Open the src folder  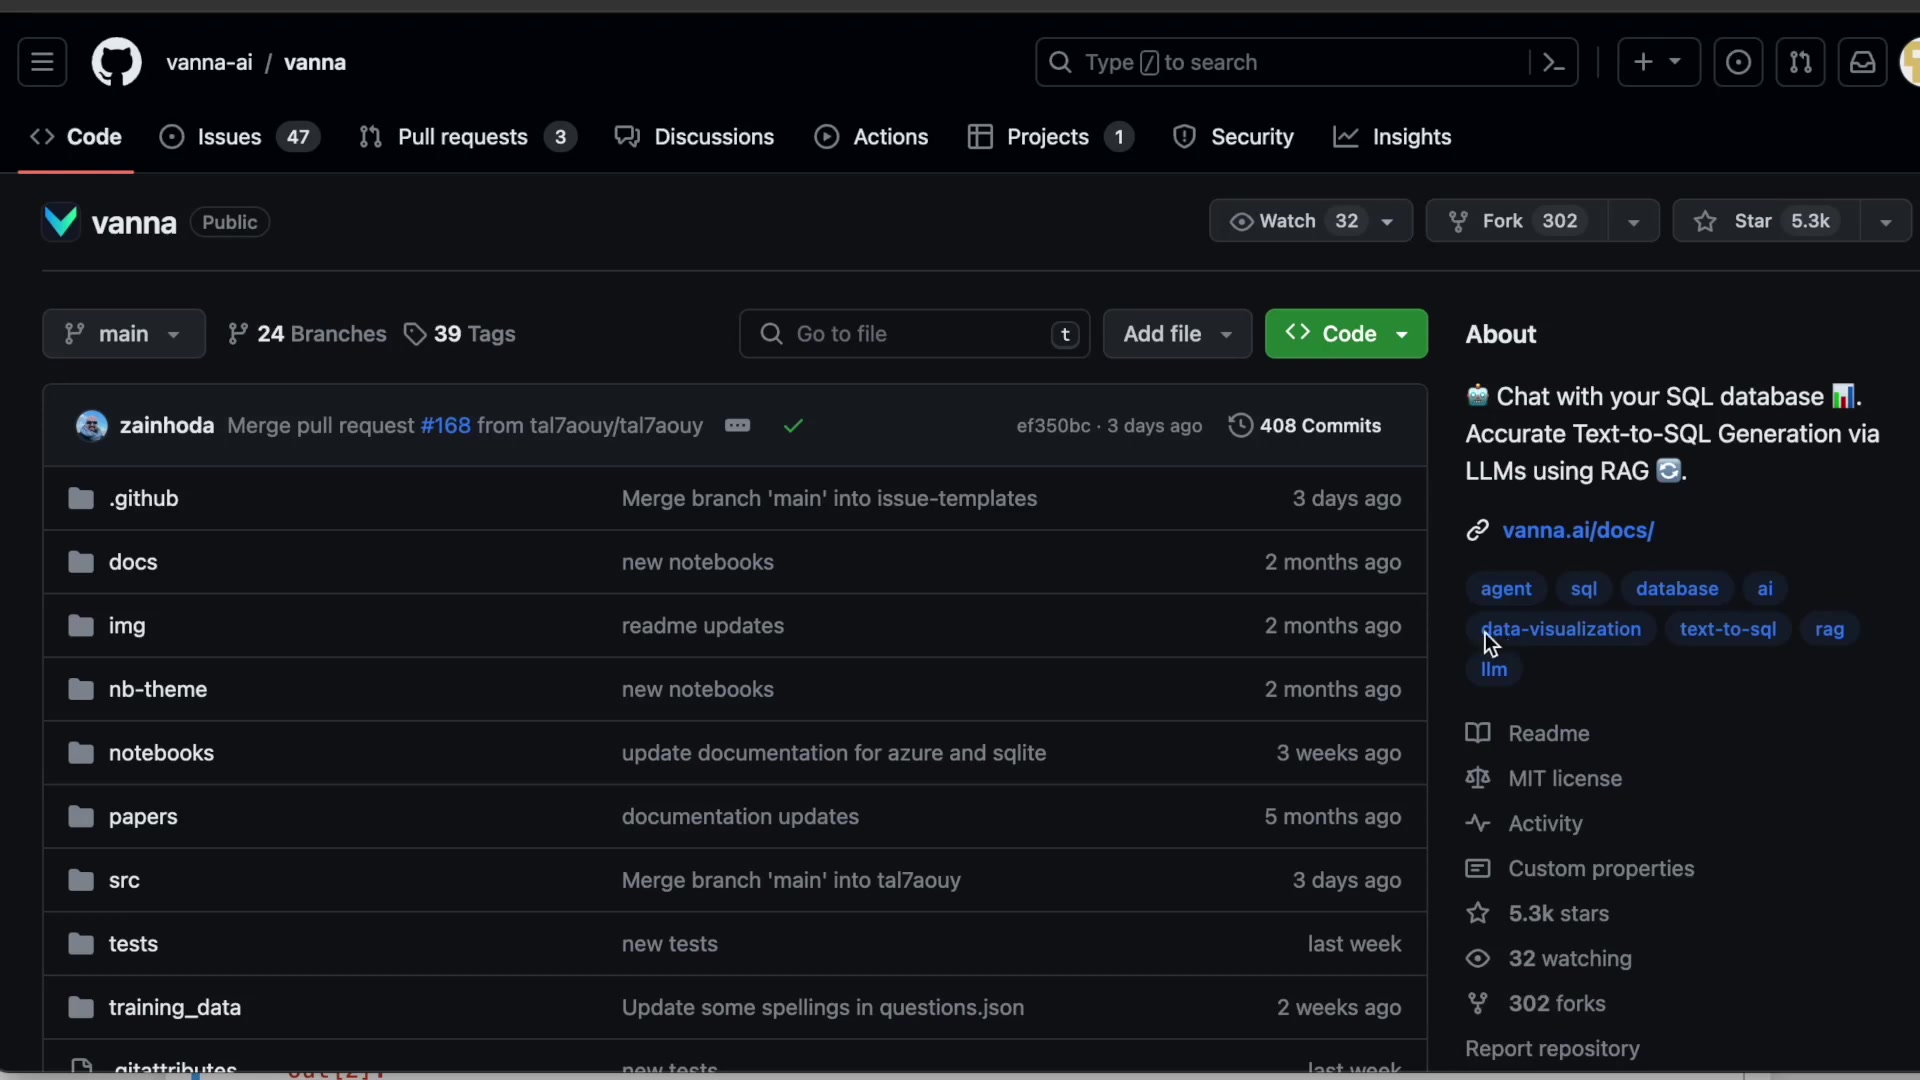tap(124, 880)
